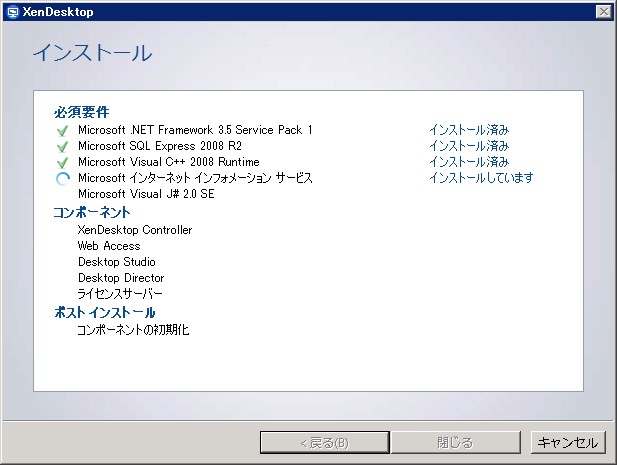Click the green checkmark beside .NET Framework 3.5
This screenshot has height=465, width=617.
pyautogui.click(x=63, y=130)
